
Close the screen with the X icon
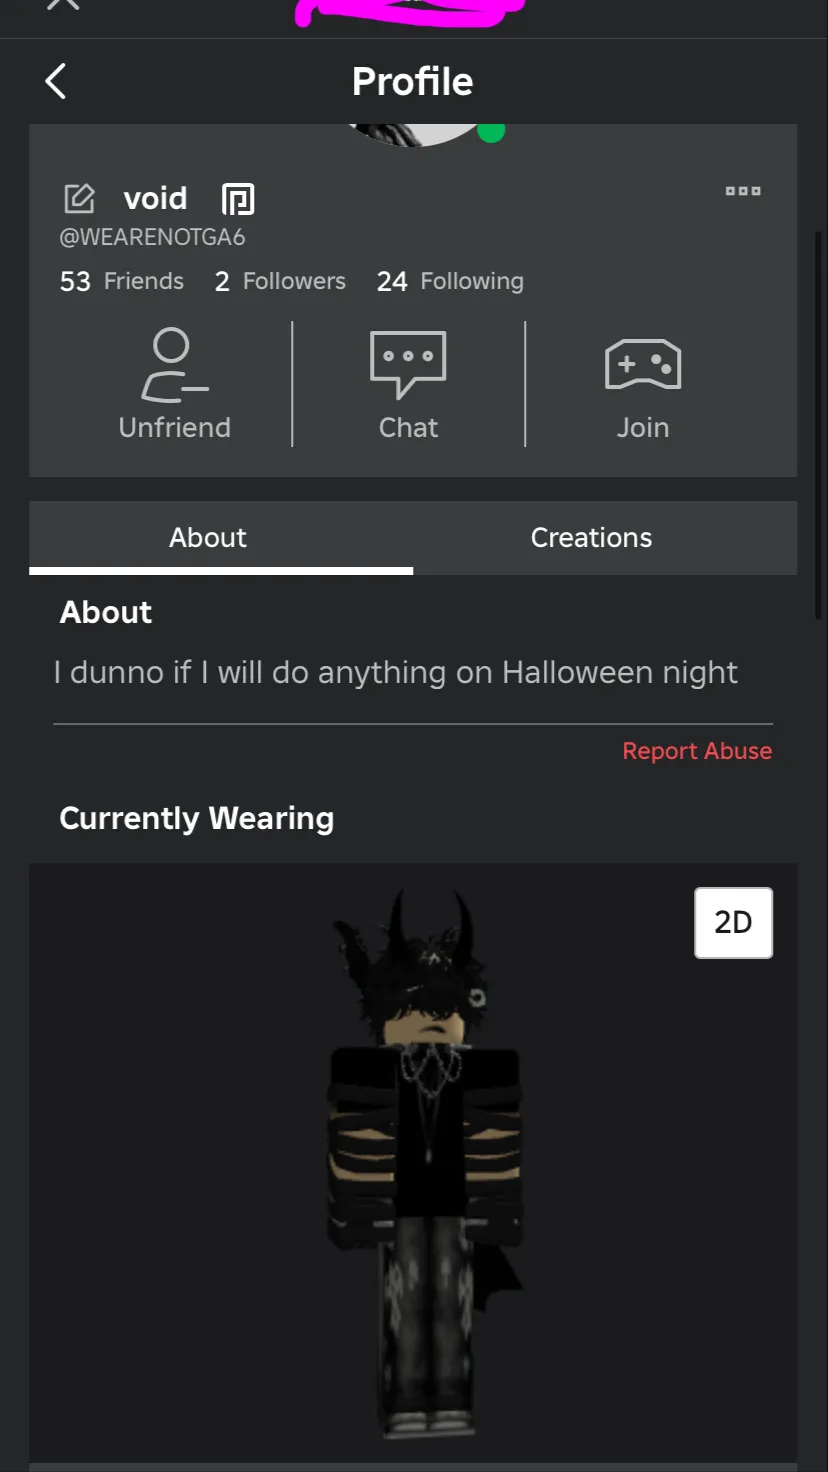point(63,5)
